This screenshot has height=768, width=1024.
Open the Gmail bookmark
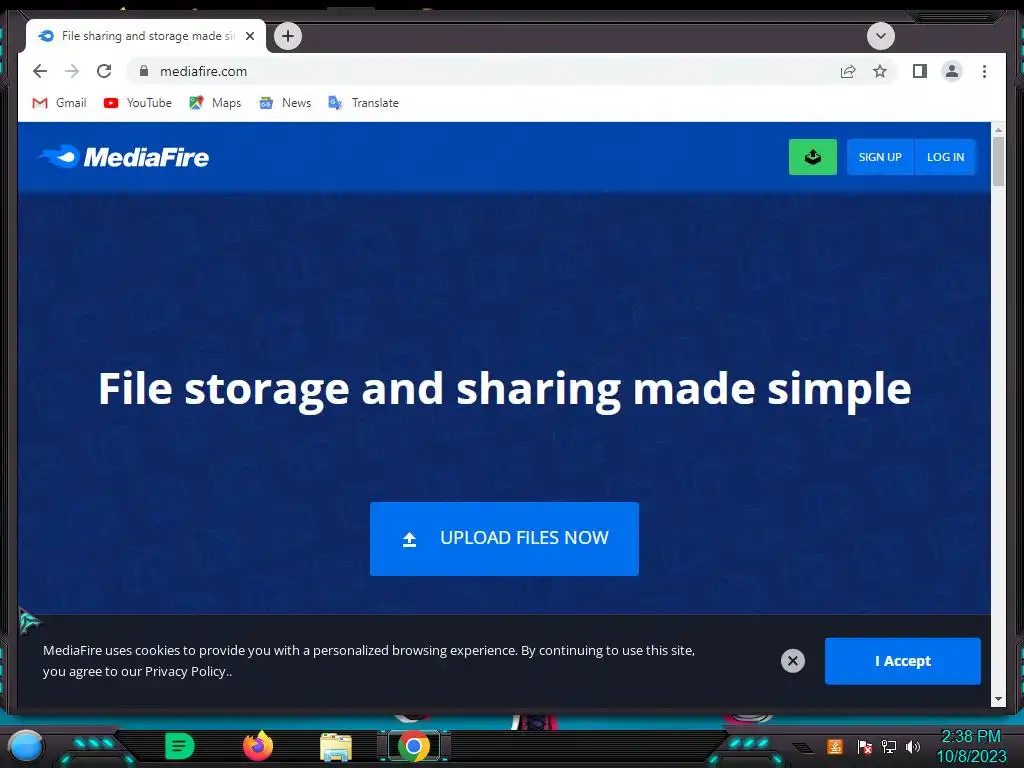pyautogui.click(x=59, y=103)
